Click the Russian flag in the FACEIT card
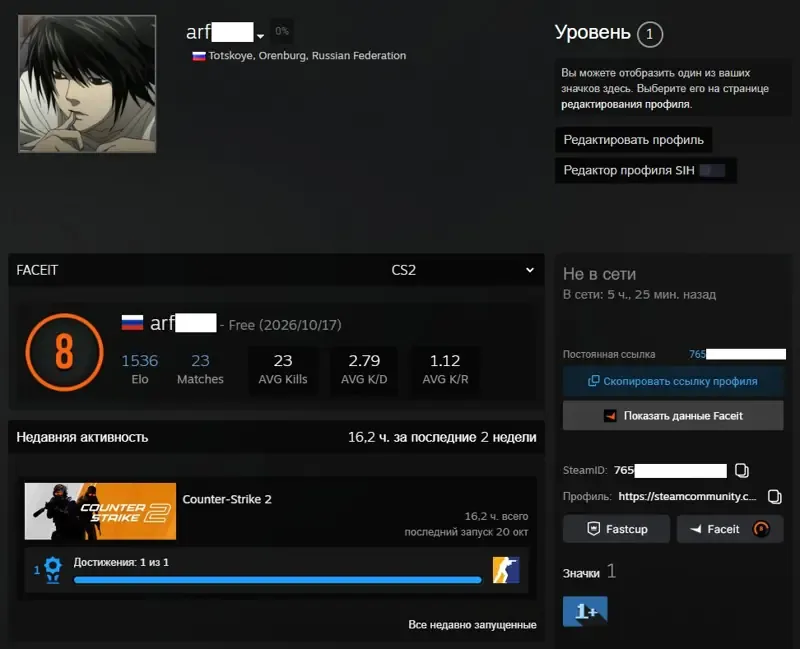Viewport: 800px width, 649px height. point(132,322)
